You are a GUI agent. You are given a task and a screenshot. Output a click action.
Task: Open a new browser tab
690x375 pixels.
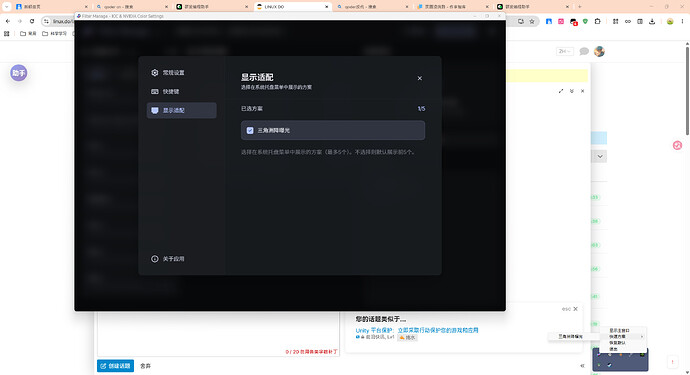click(x=580, y=7)
